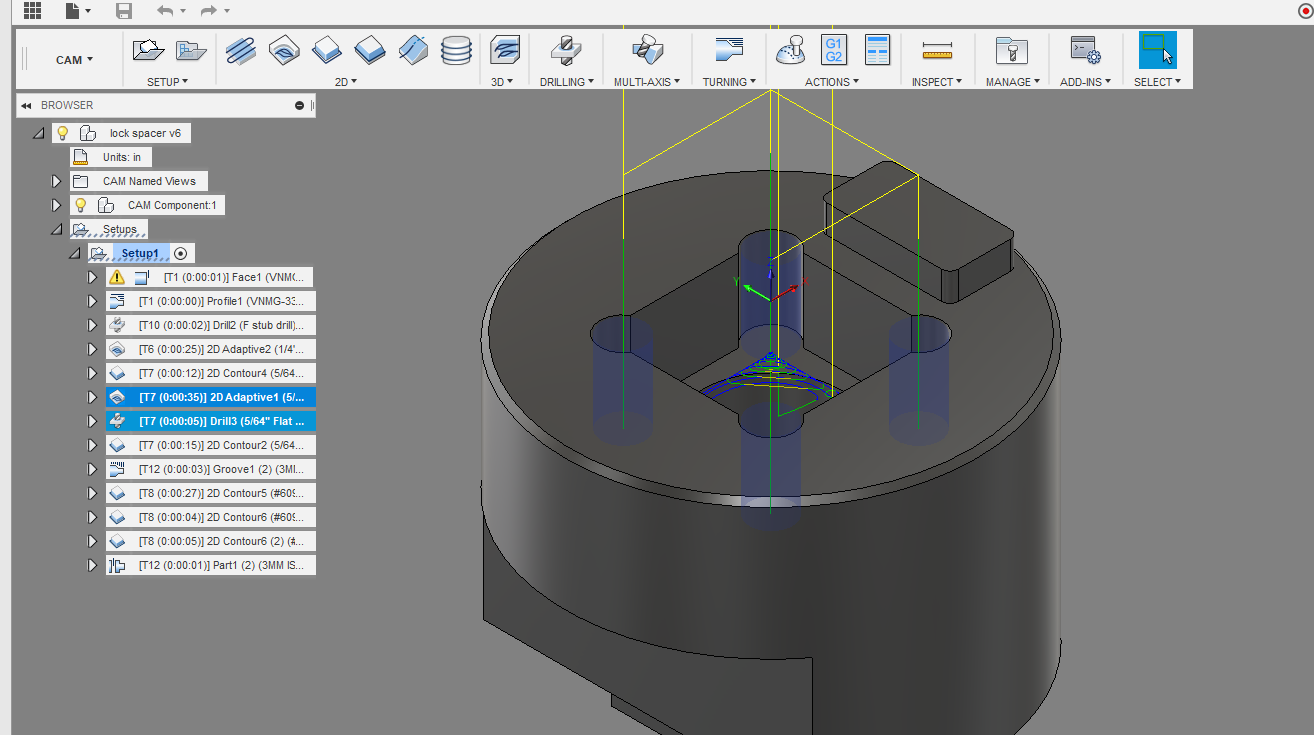Click the Setup creation icon in toolbar

(x=148, y=48)
